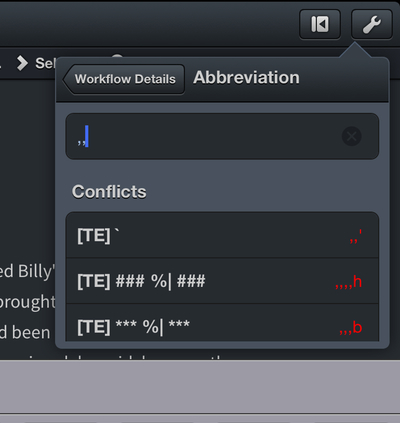Open the Sel breadcrumb item
The image size is (400, 423).
[x=45, y=63]
